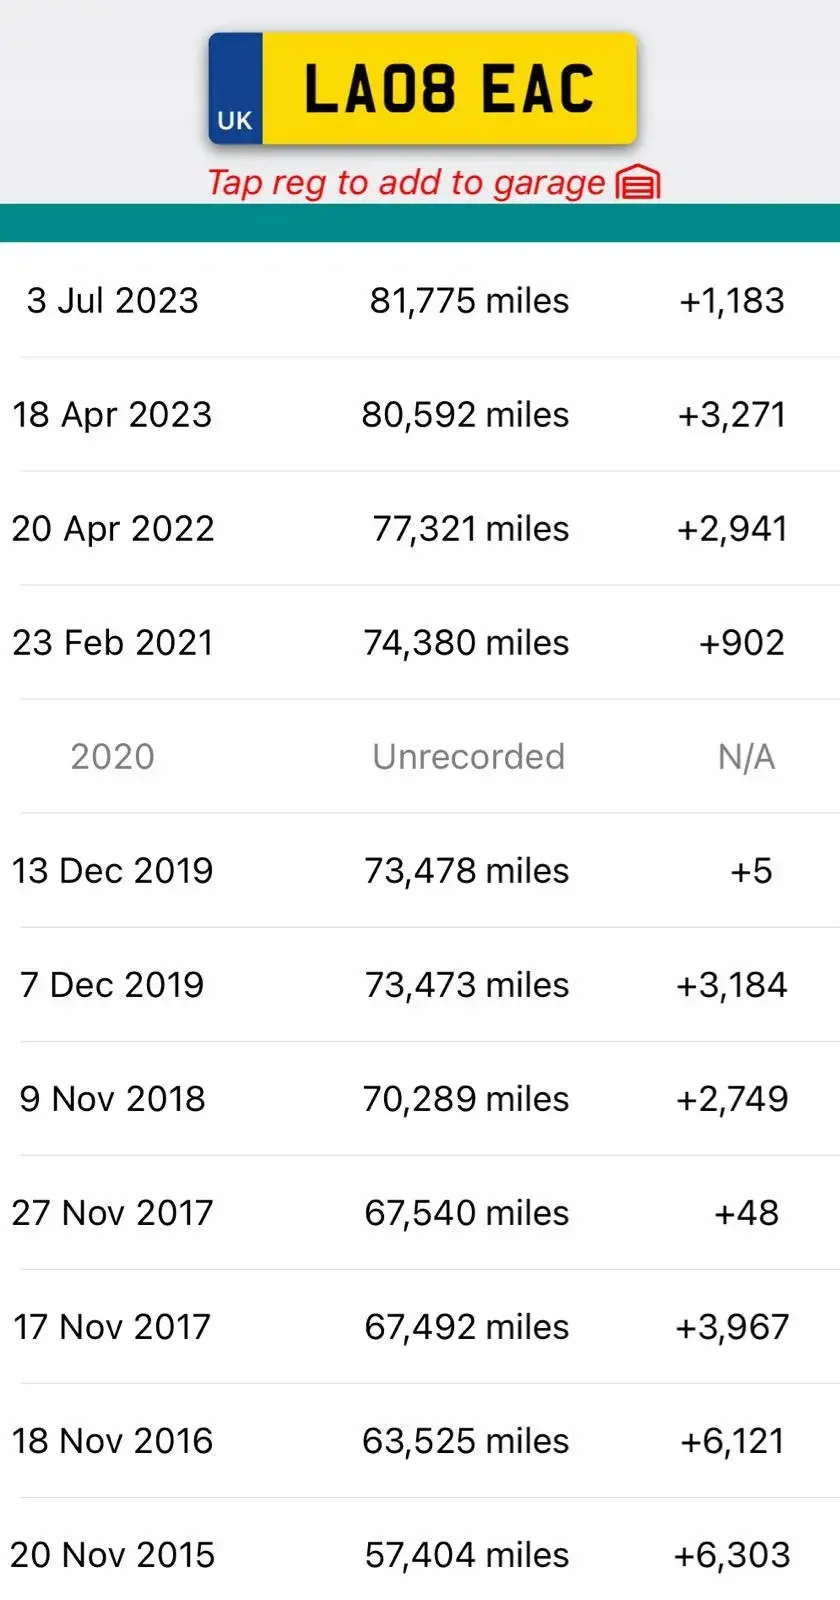Click the +1,183 mileage difference
This screenshot has width=840, height=1600.
pos(732,301)
